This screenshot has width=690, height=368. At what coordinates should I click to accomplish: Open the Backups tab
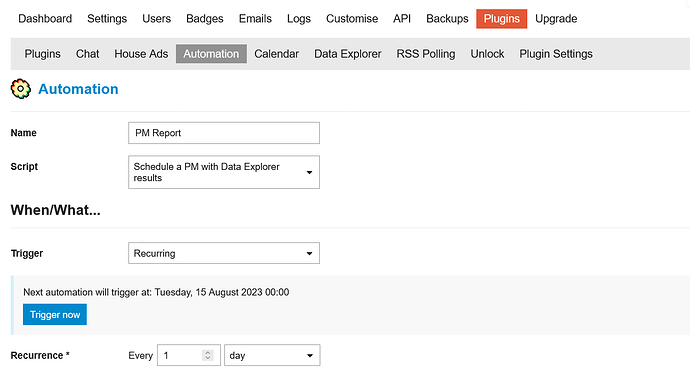click(x=447, y=18)
